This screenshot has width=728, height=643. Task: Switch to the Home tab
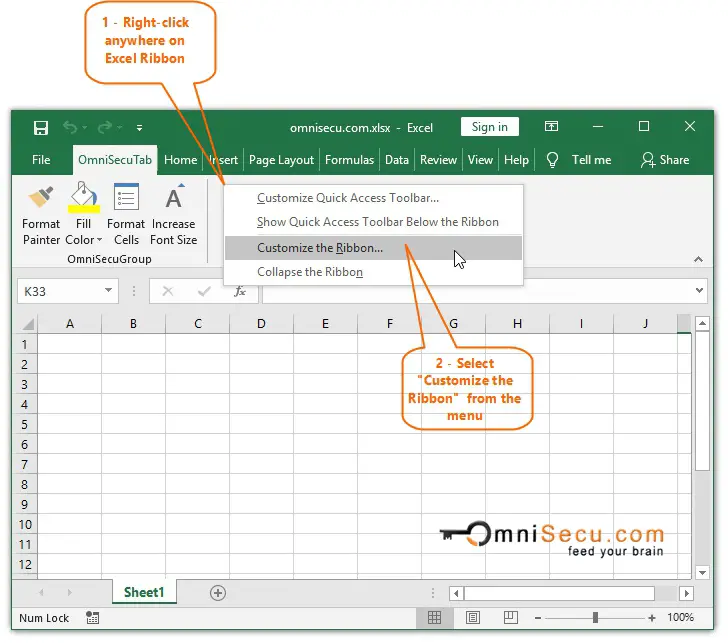coord(181,160)
